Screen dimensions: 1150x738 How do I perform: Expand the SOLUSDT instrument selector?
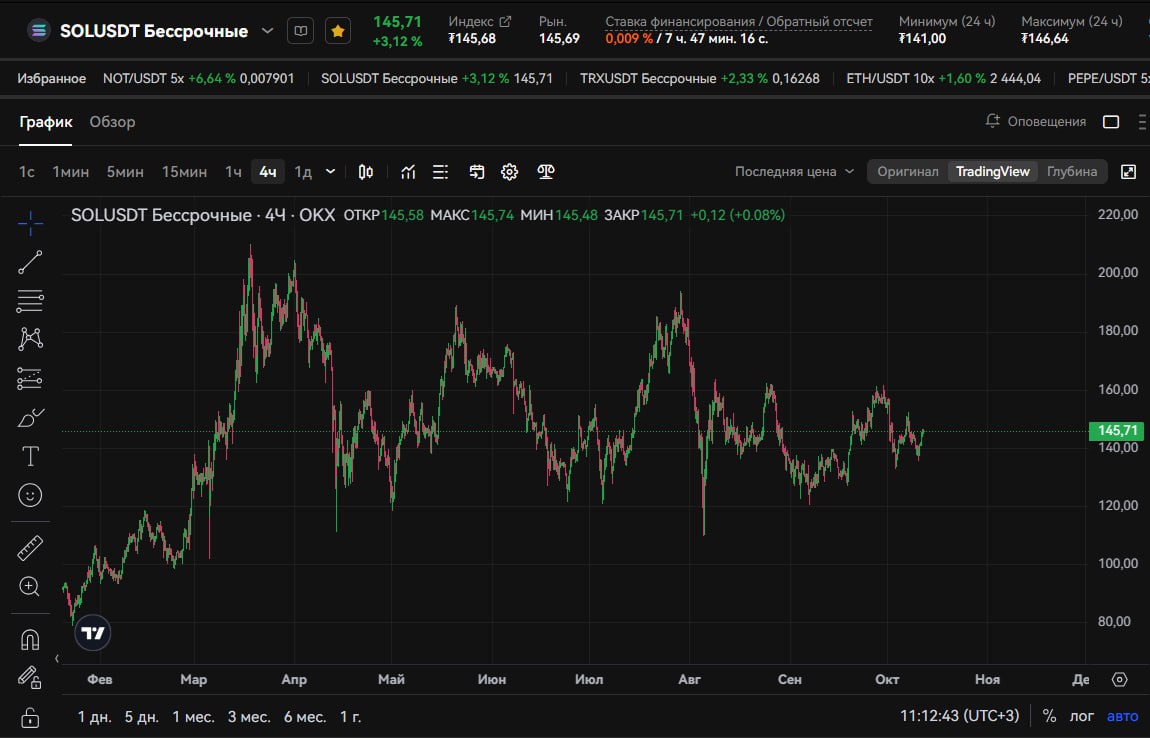pos(268,31)
